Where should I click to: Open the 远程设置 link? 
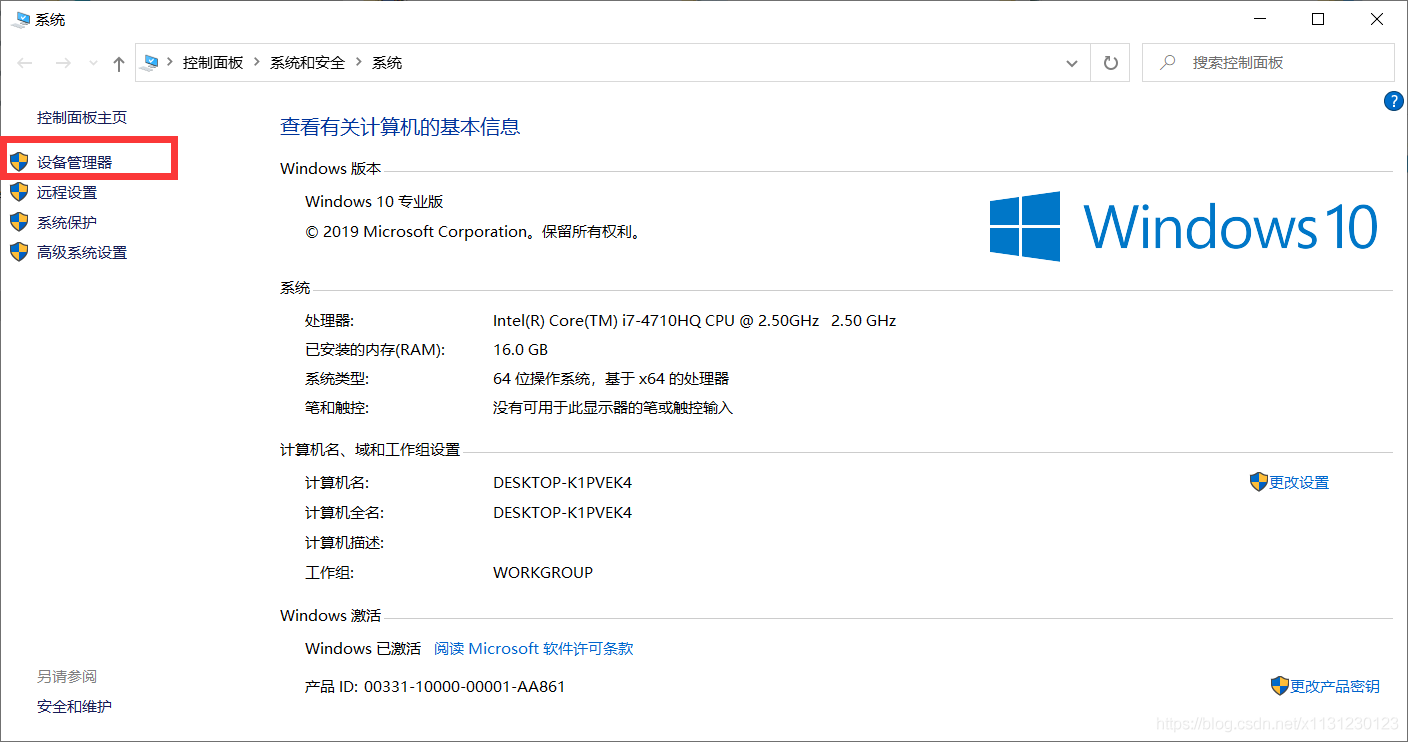tap(67, 192)
